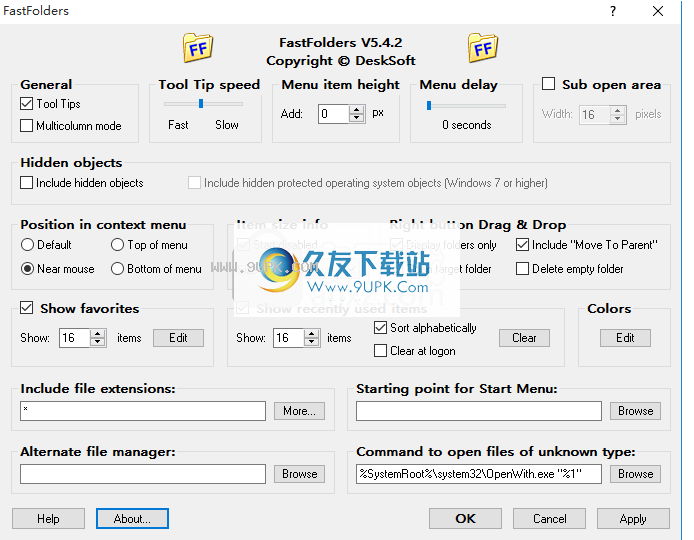
Task: Edit the favorites list
Action: pyautogui.click(x=178, y=338)
